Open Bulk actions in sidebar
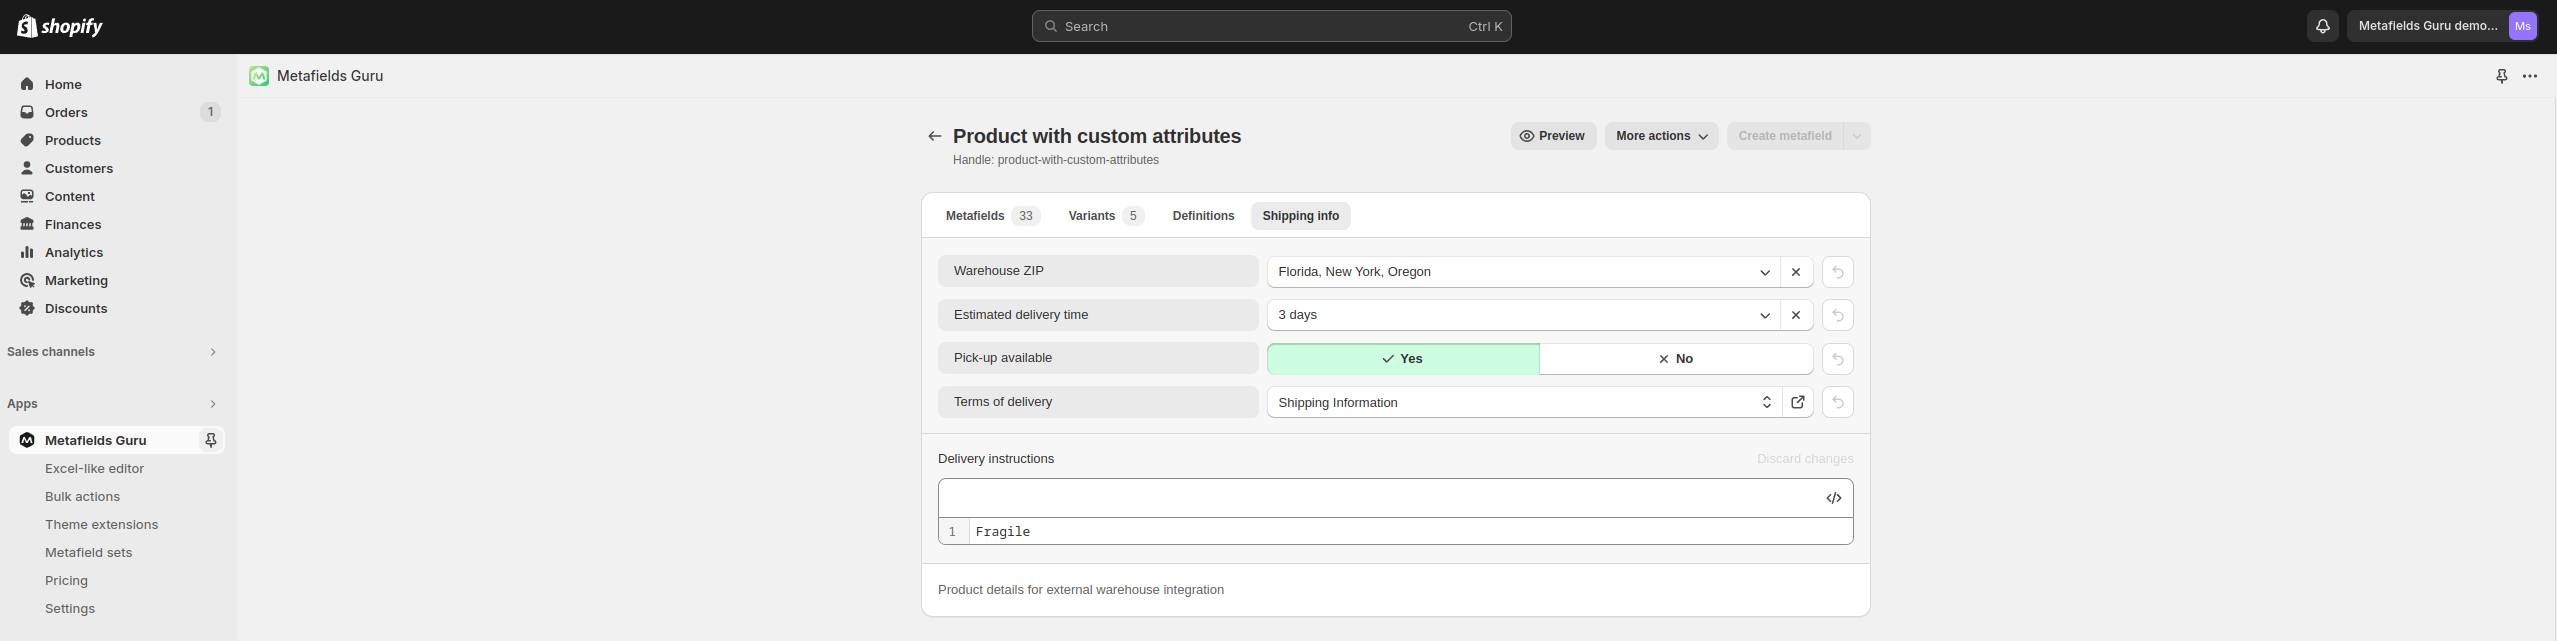Screen dimensions: 2557x641 click(82, 496)
